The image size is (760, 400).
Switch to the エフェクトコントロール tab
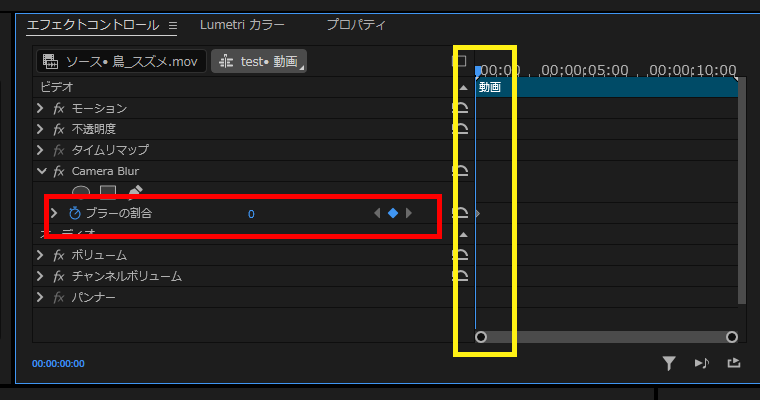coord(93,25)
